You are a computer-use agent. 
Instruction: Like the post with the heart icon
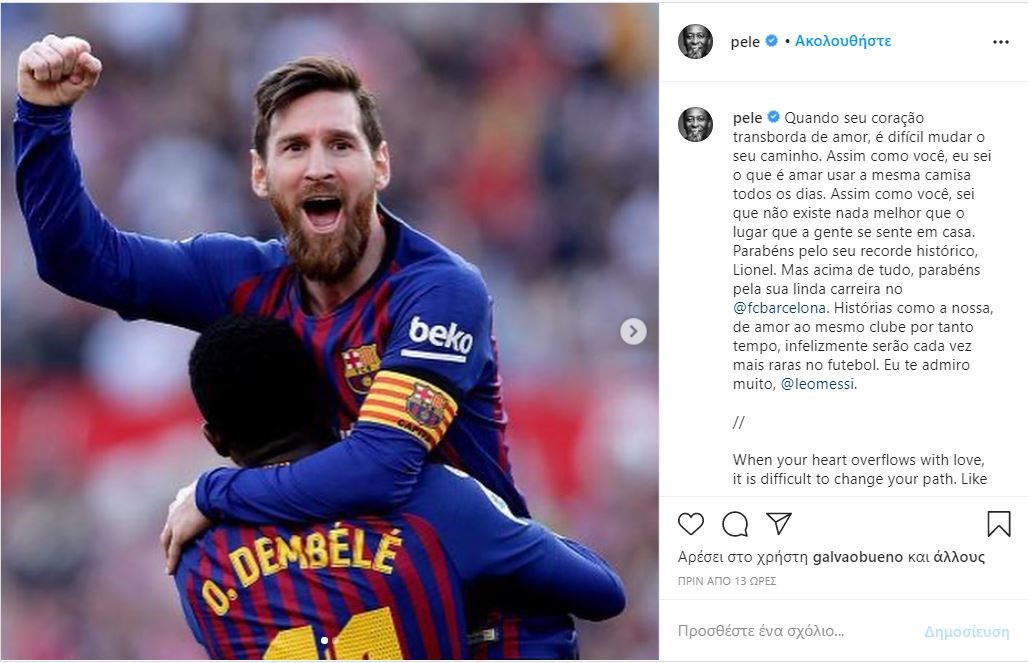691,524
